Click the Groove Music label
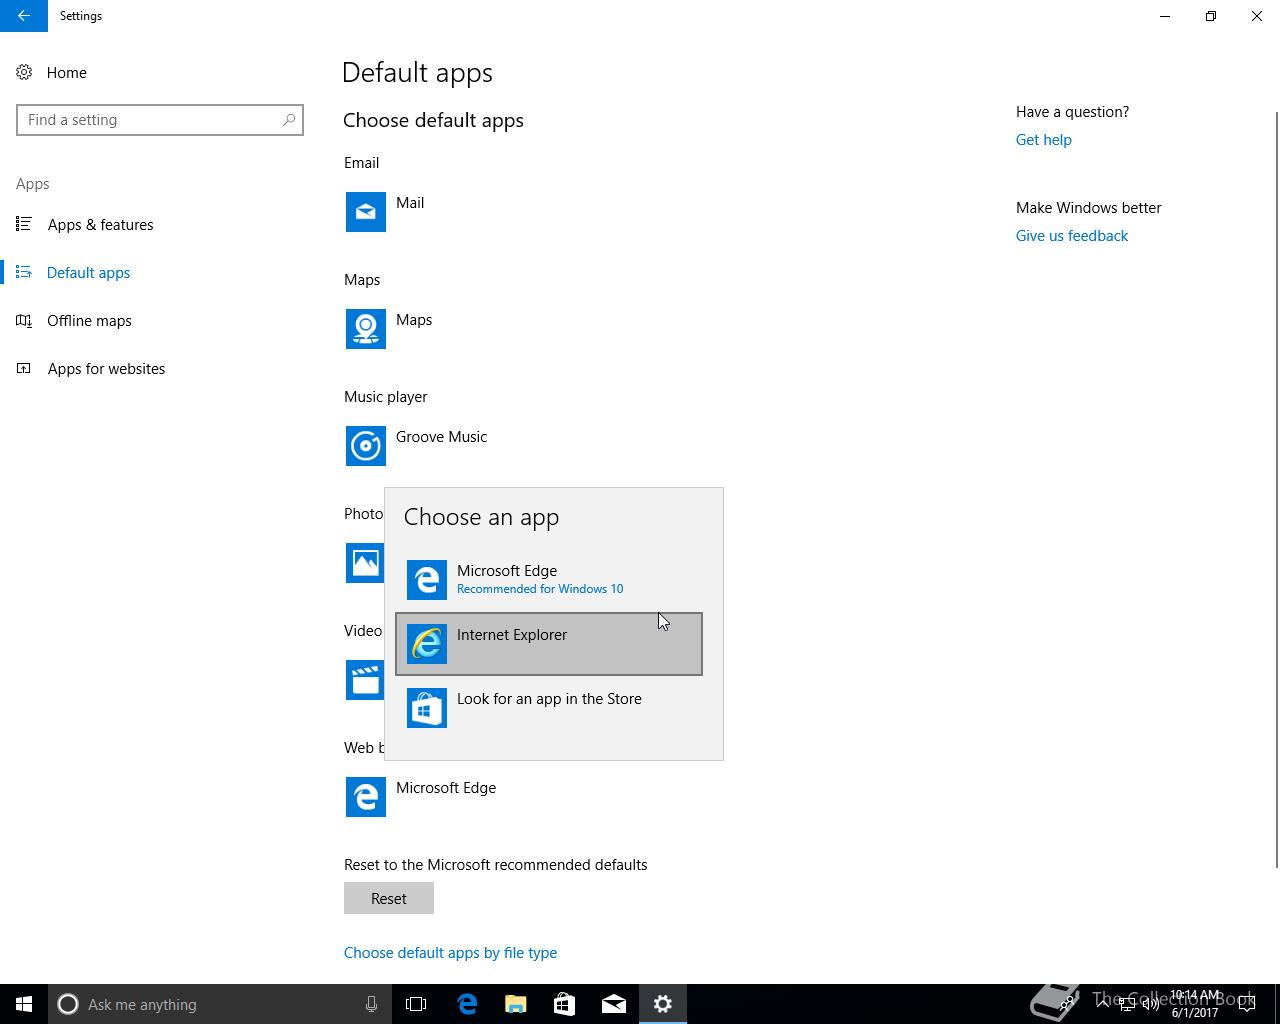Image resolution: width=1280 pixels, height=1024 pixels. pyautogui.click(x=441, y=437)
